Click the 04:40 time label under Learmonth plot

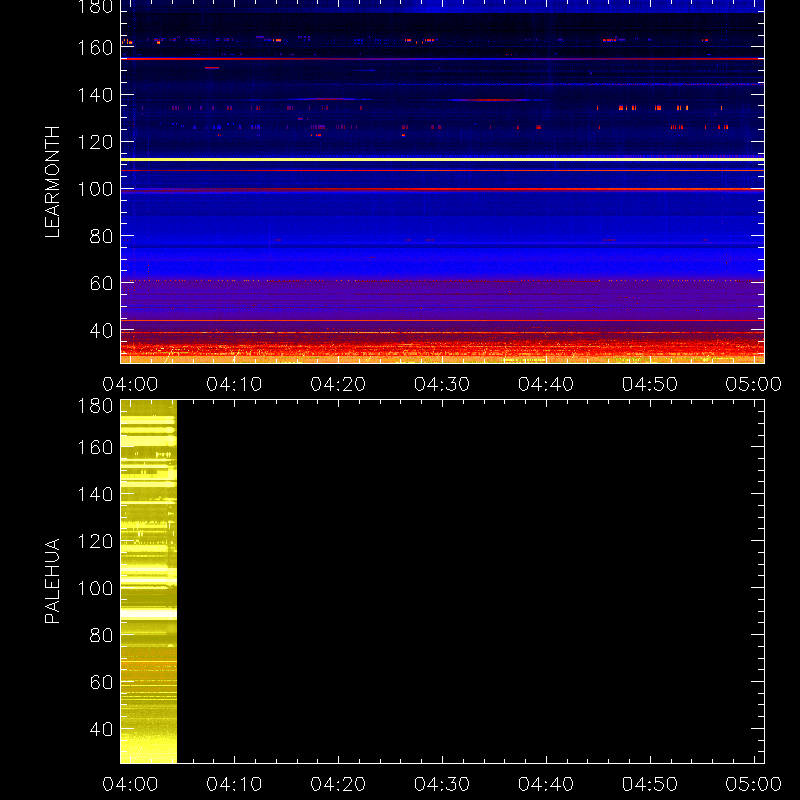tap(546, 384)
